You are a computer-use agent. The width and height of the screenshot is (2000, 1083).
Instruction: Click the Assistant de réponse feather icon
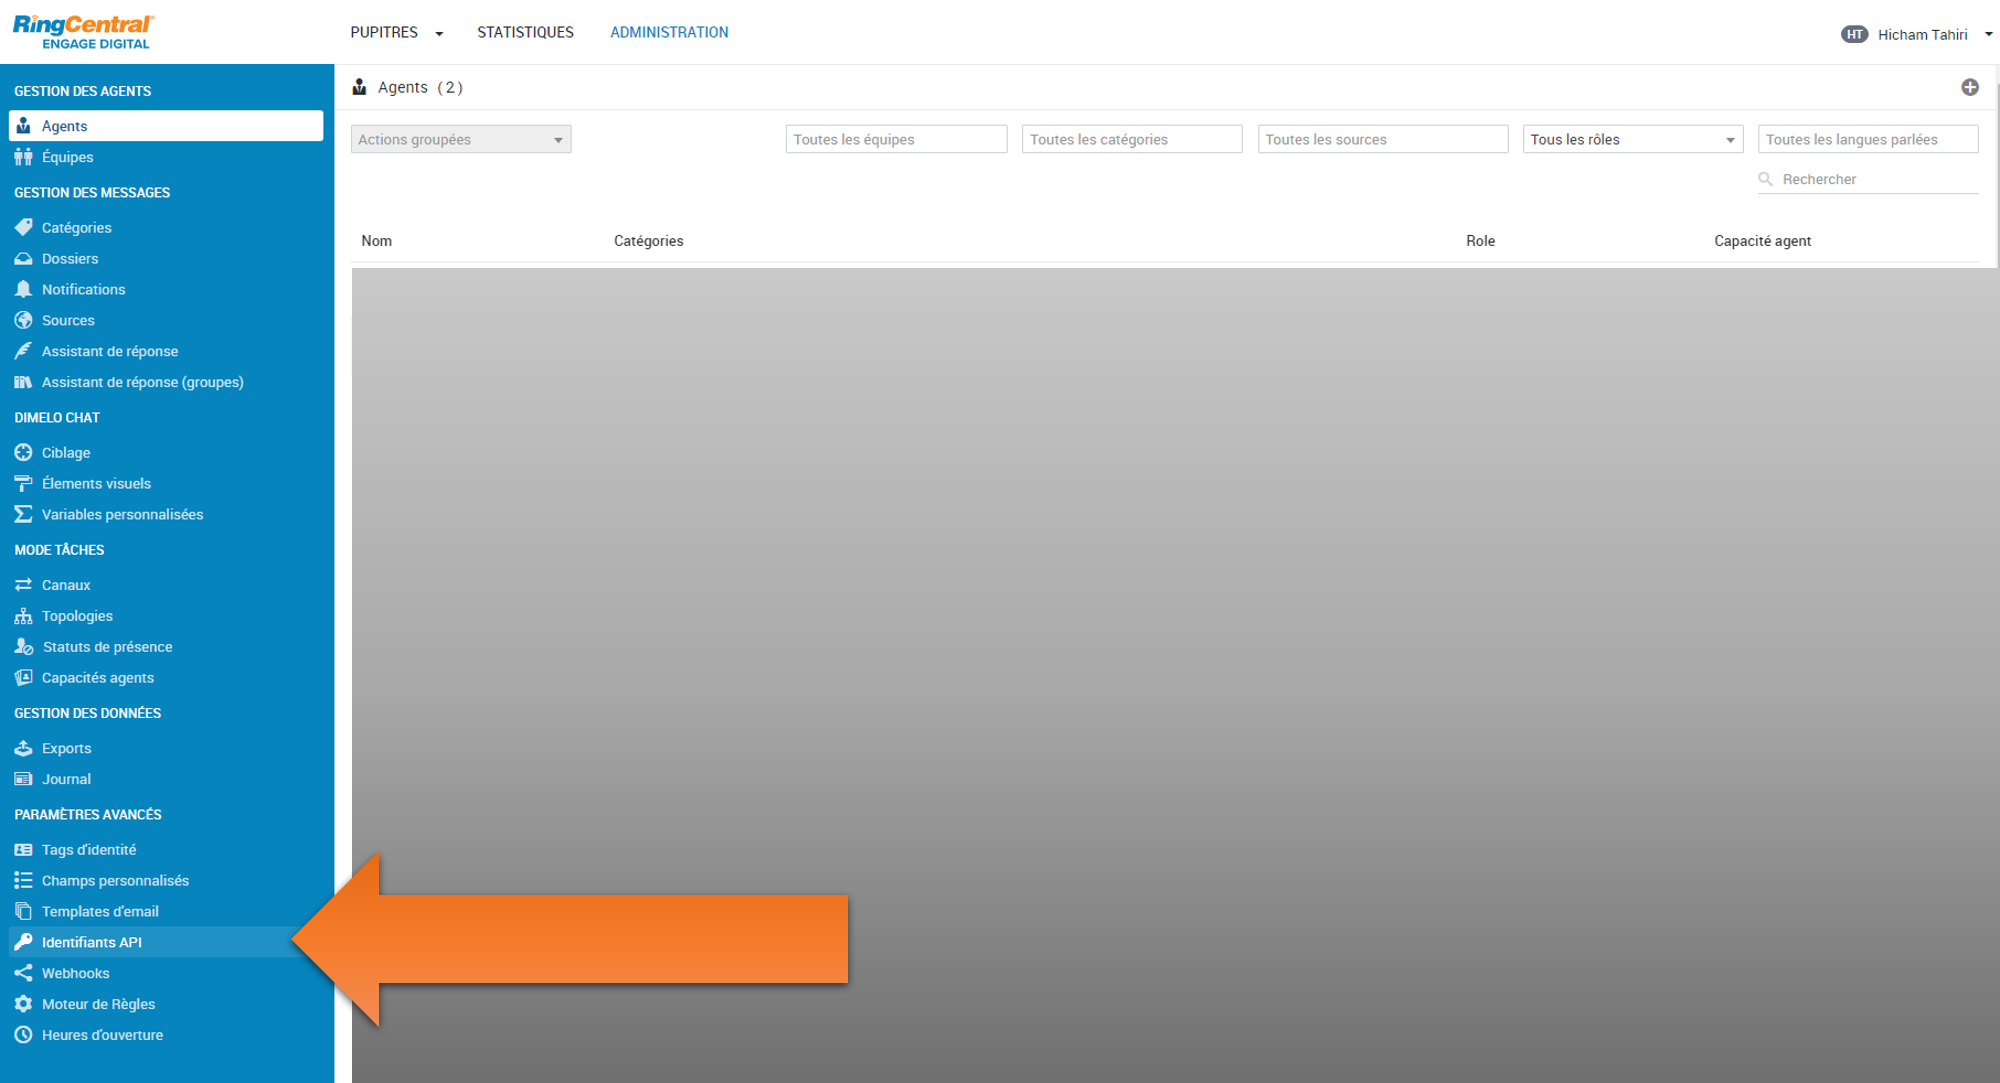[23, 351]
